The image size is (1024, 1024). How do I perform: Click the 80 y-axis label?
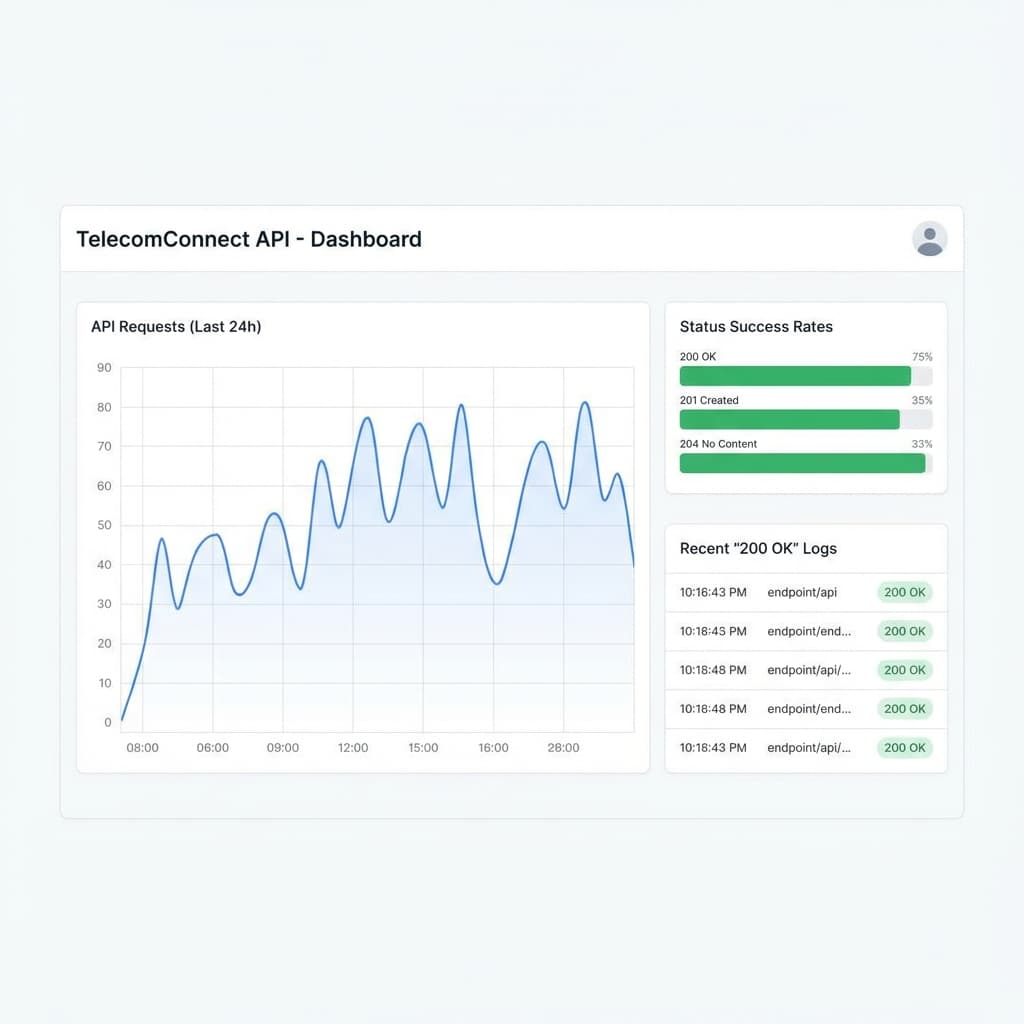coord(104,408)
